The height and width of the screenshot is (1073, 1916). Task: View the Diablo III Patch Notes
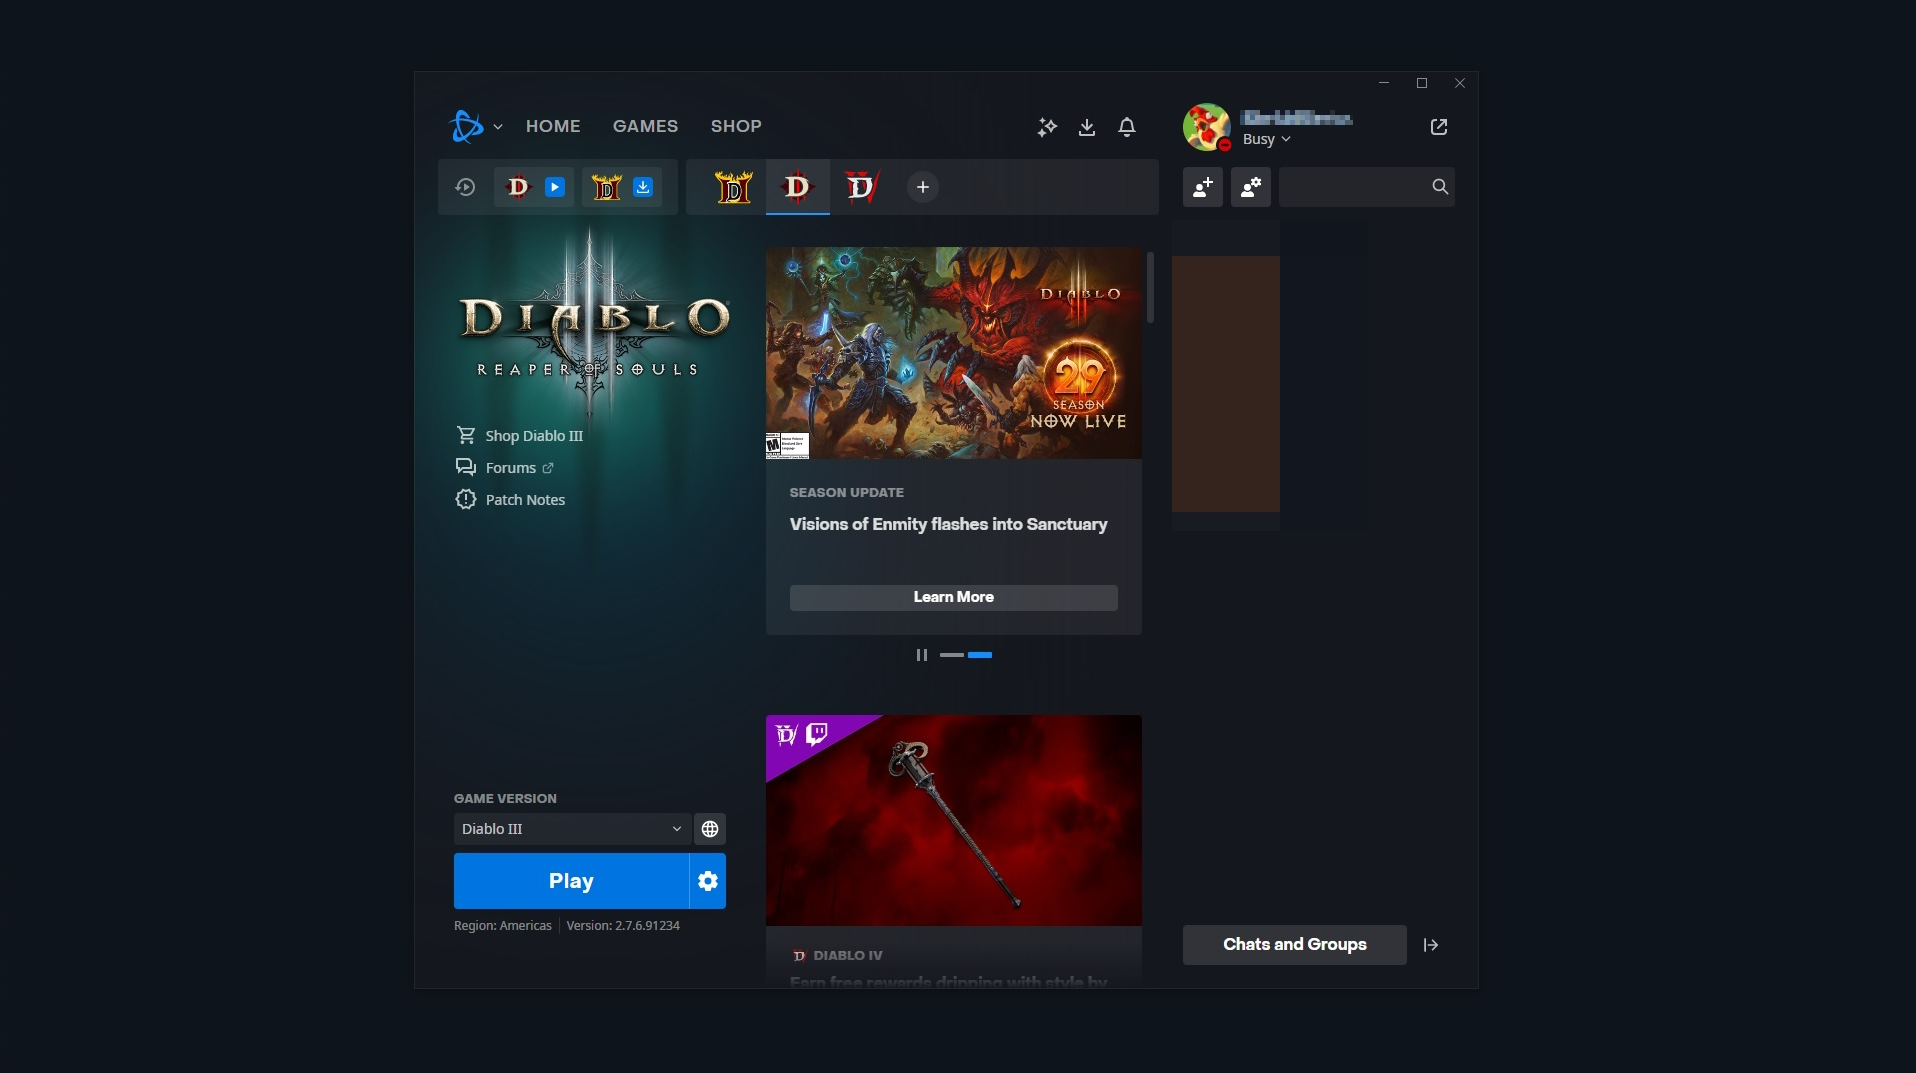coord(510,500)
